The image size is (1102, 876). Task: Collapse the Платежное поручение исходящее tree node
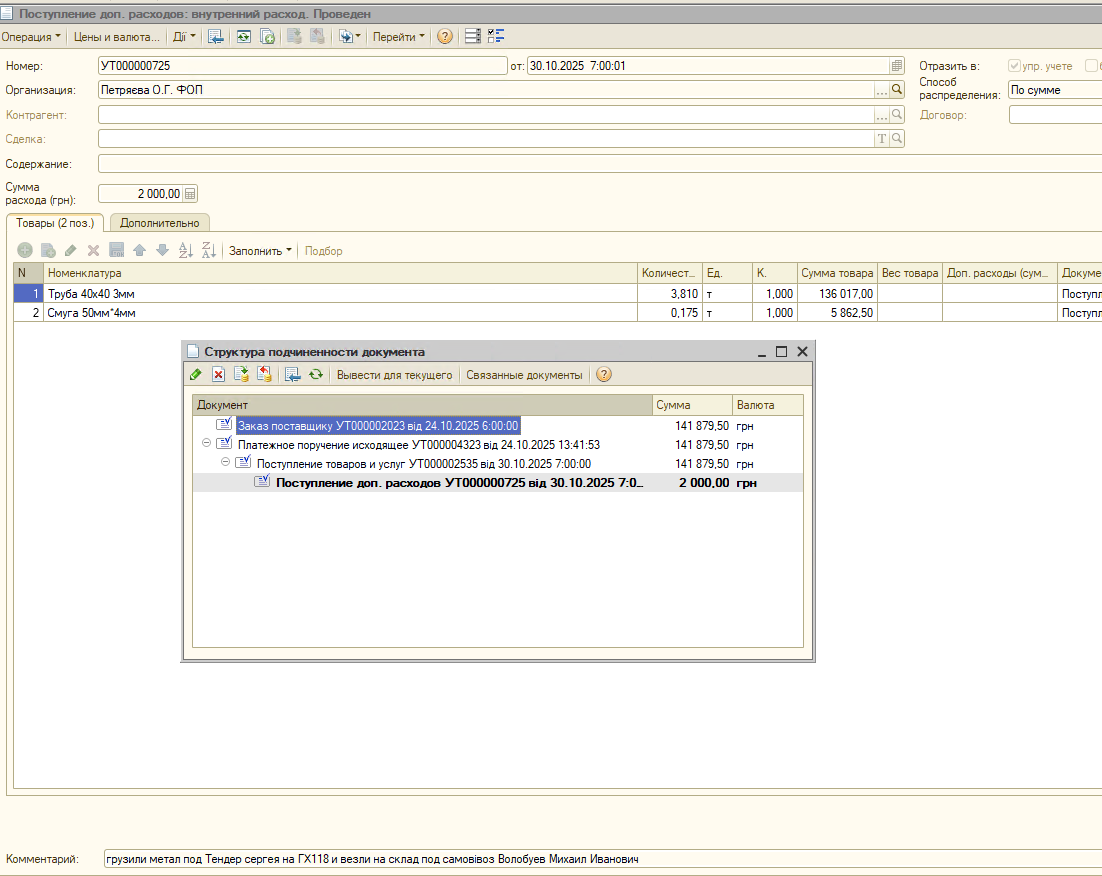206,443
